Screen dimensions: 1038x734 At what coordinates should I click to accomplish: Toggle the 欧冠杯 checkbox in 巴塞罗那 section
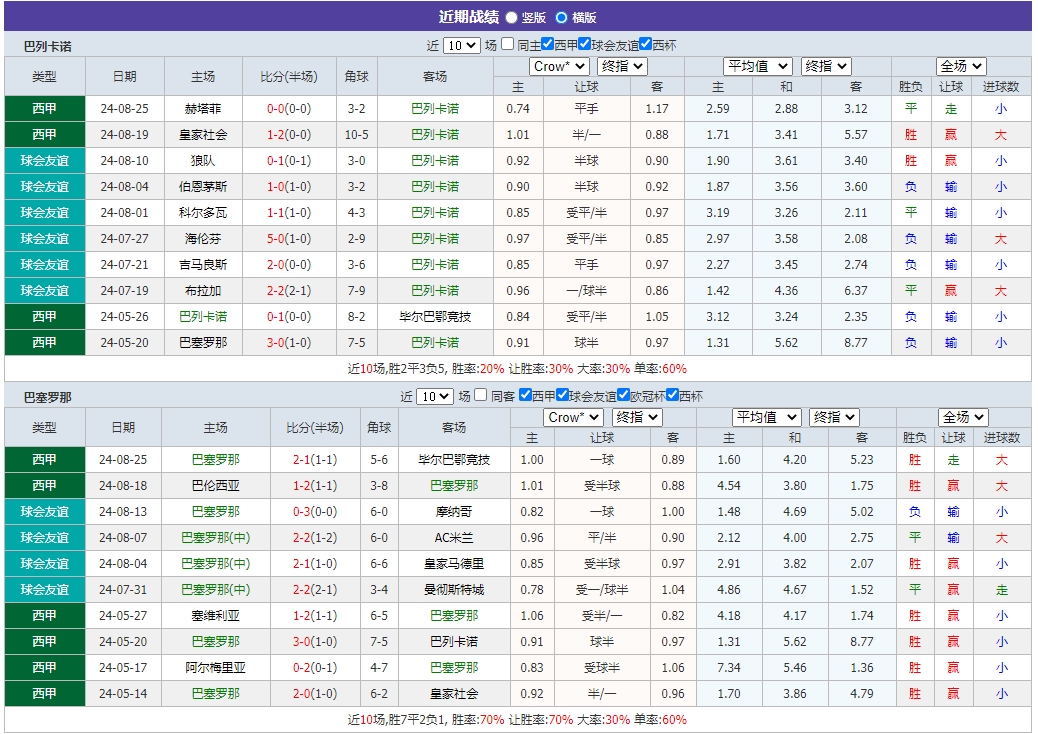click(623, 396)
